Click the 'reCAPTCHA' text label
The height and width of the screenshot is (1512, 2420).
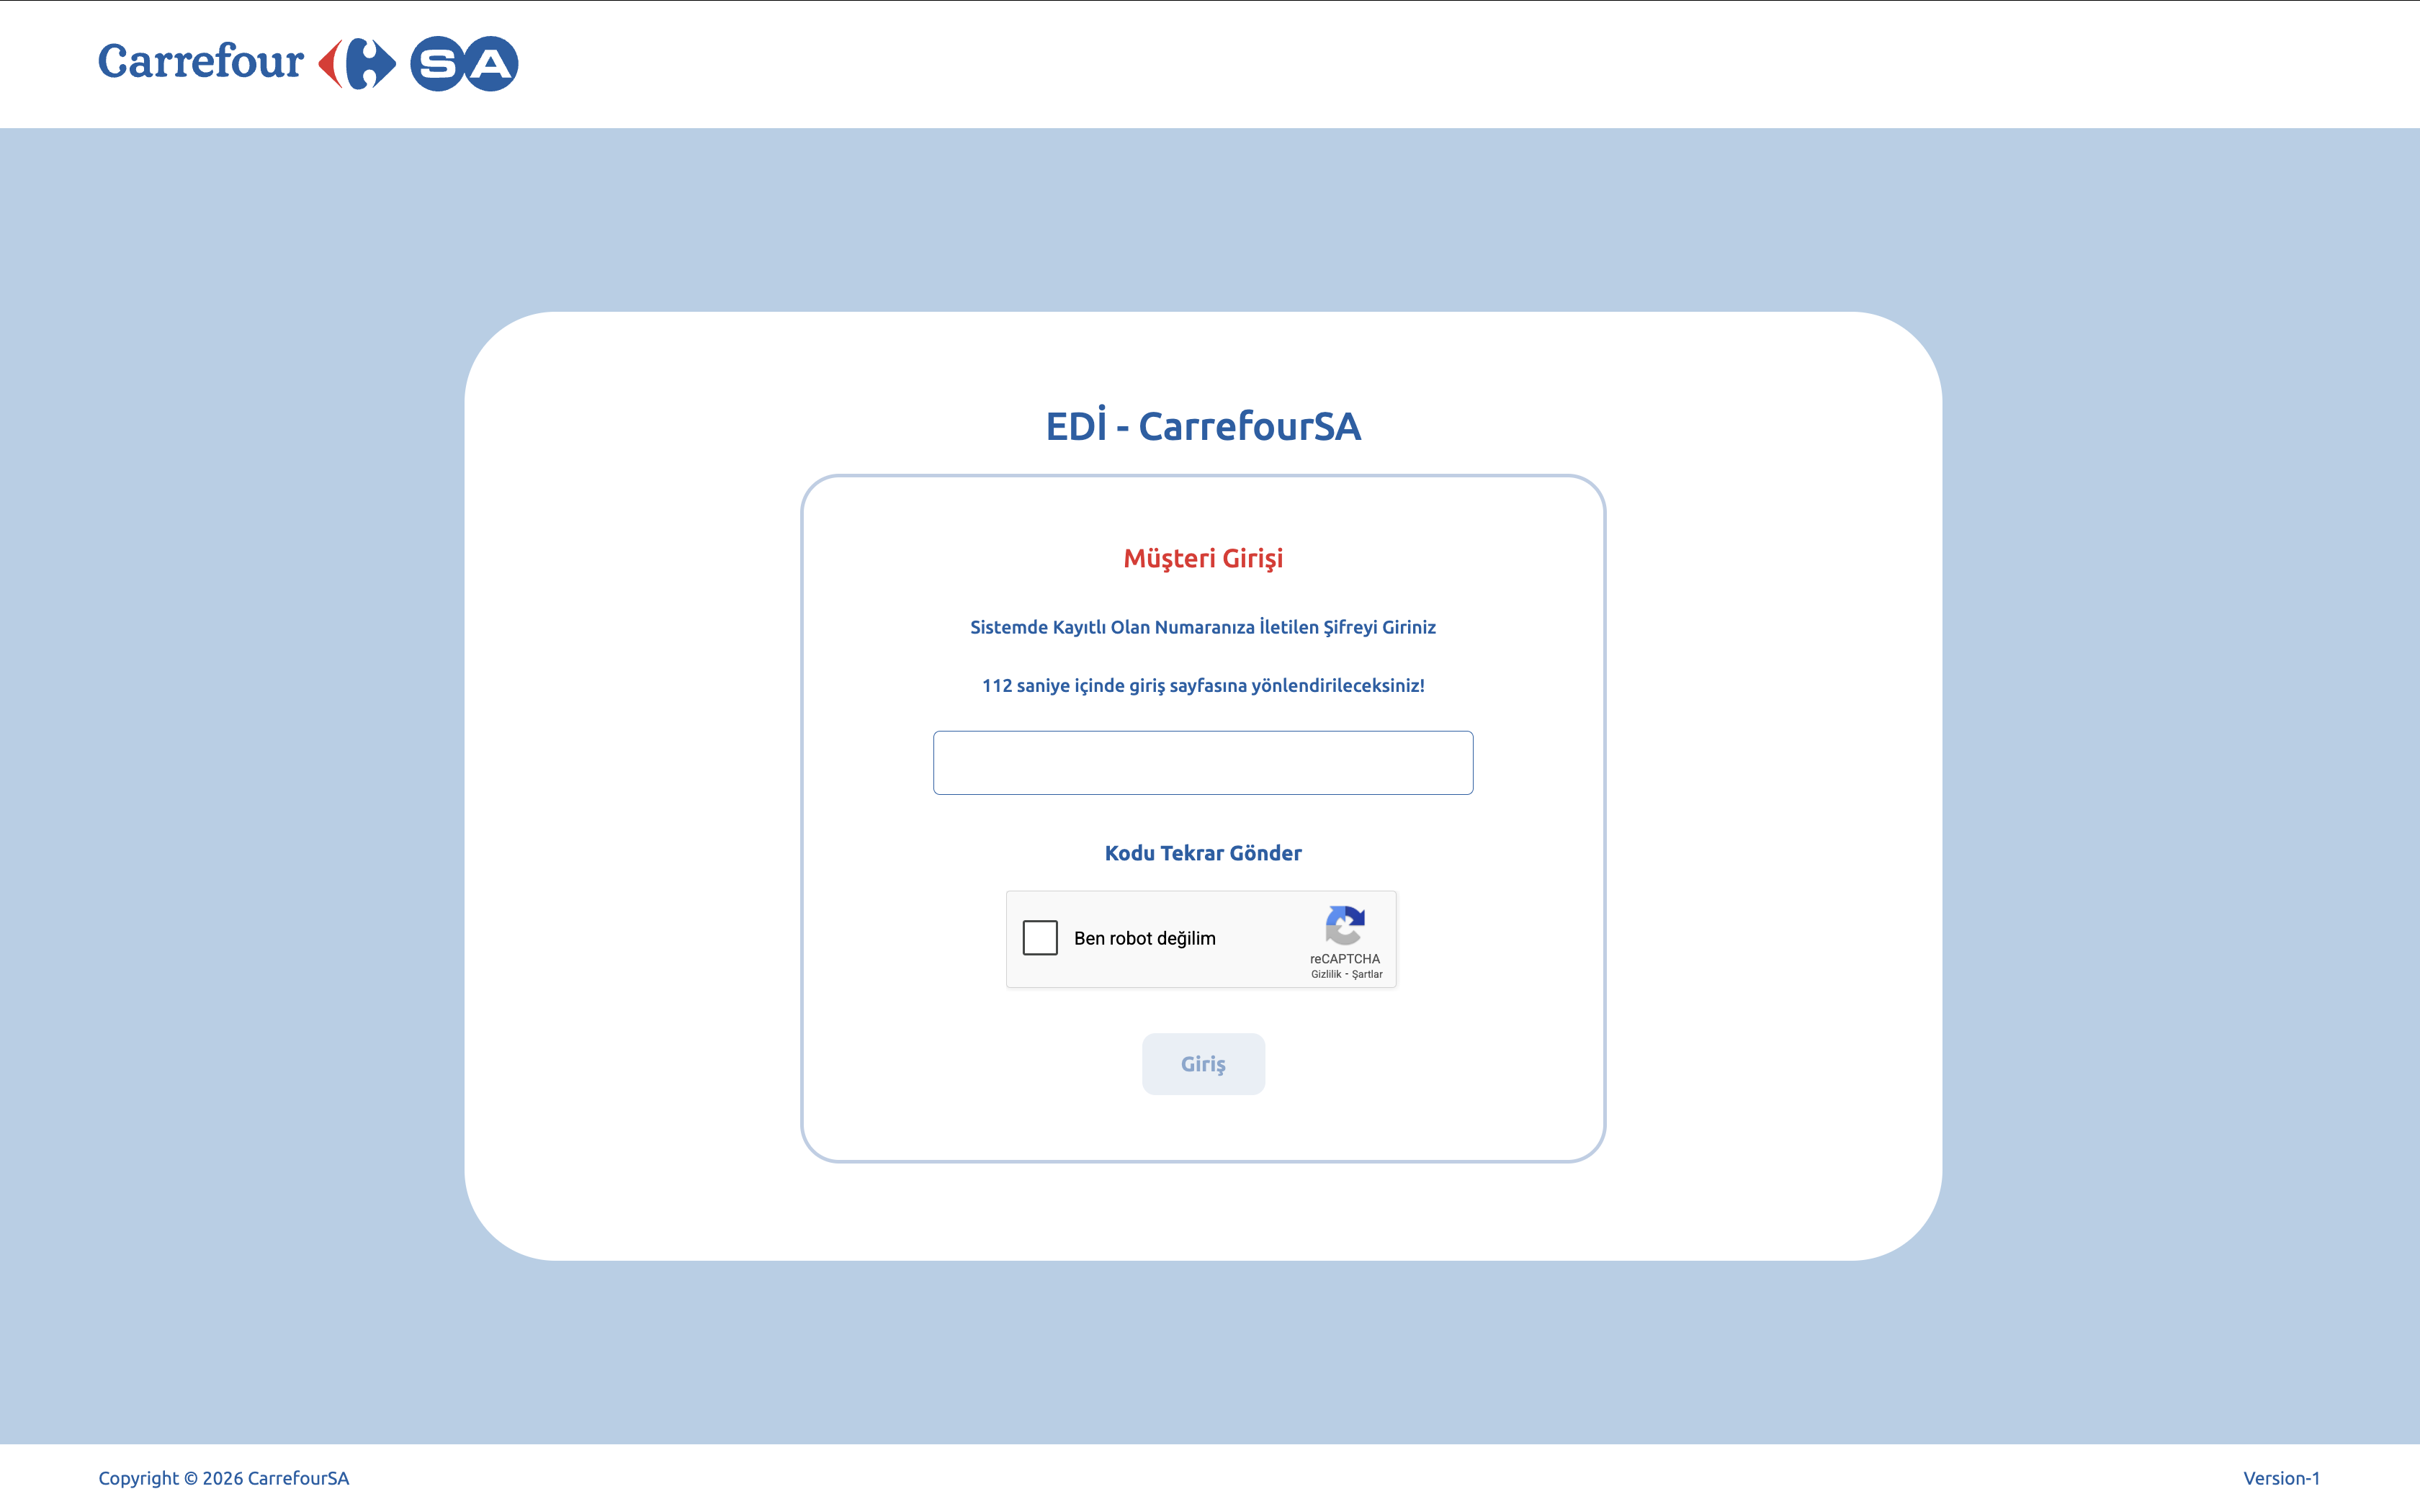[1344, 958]
